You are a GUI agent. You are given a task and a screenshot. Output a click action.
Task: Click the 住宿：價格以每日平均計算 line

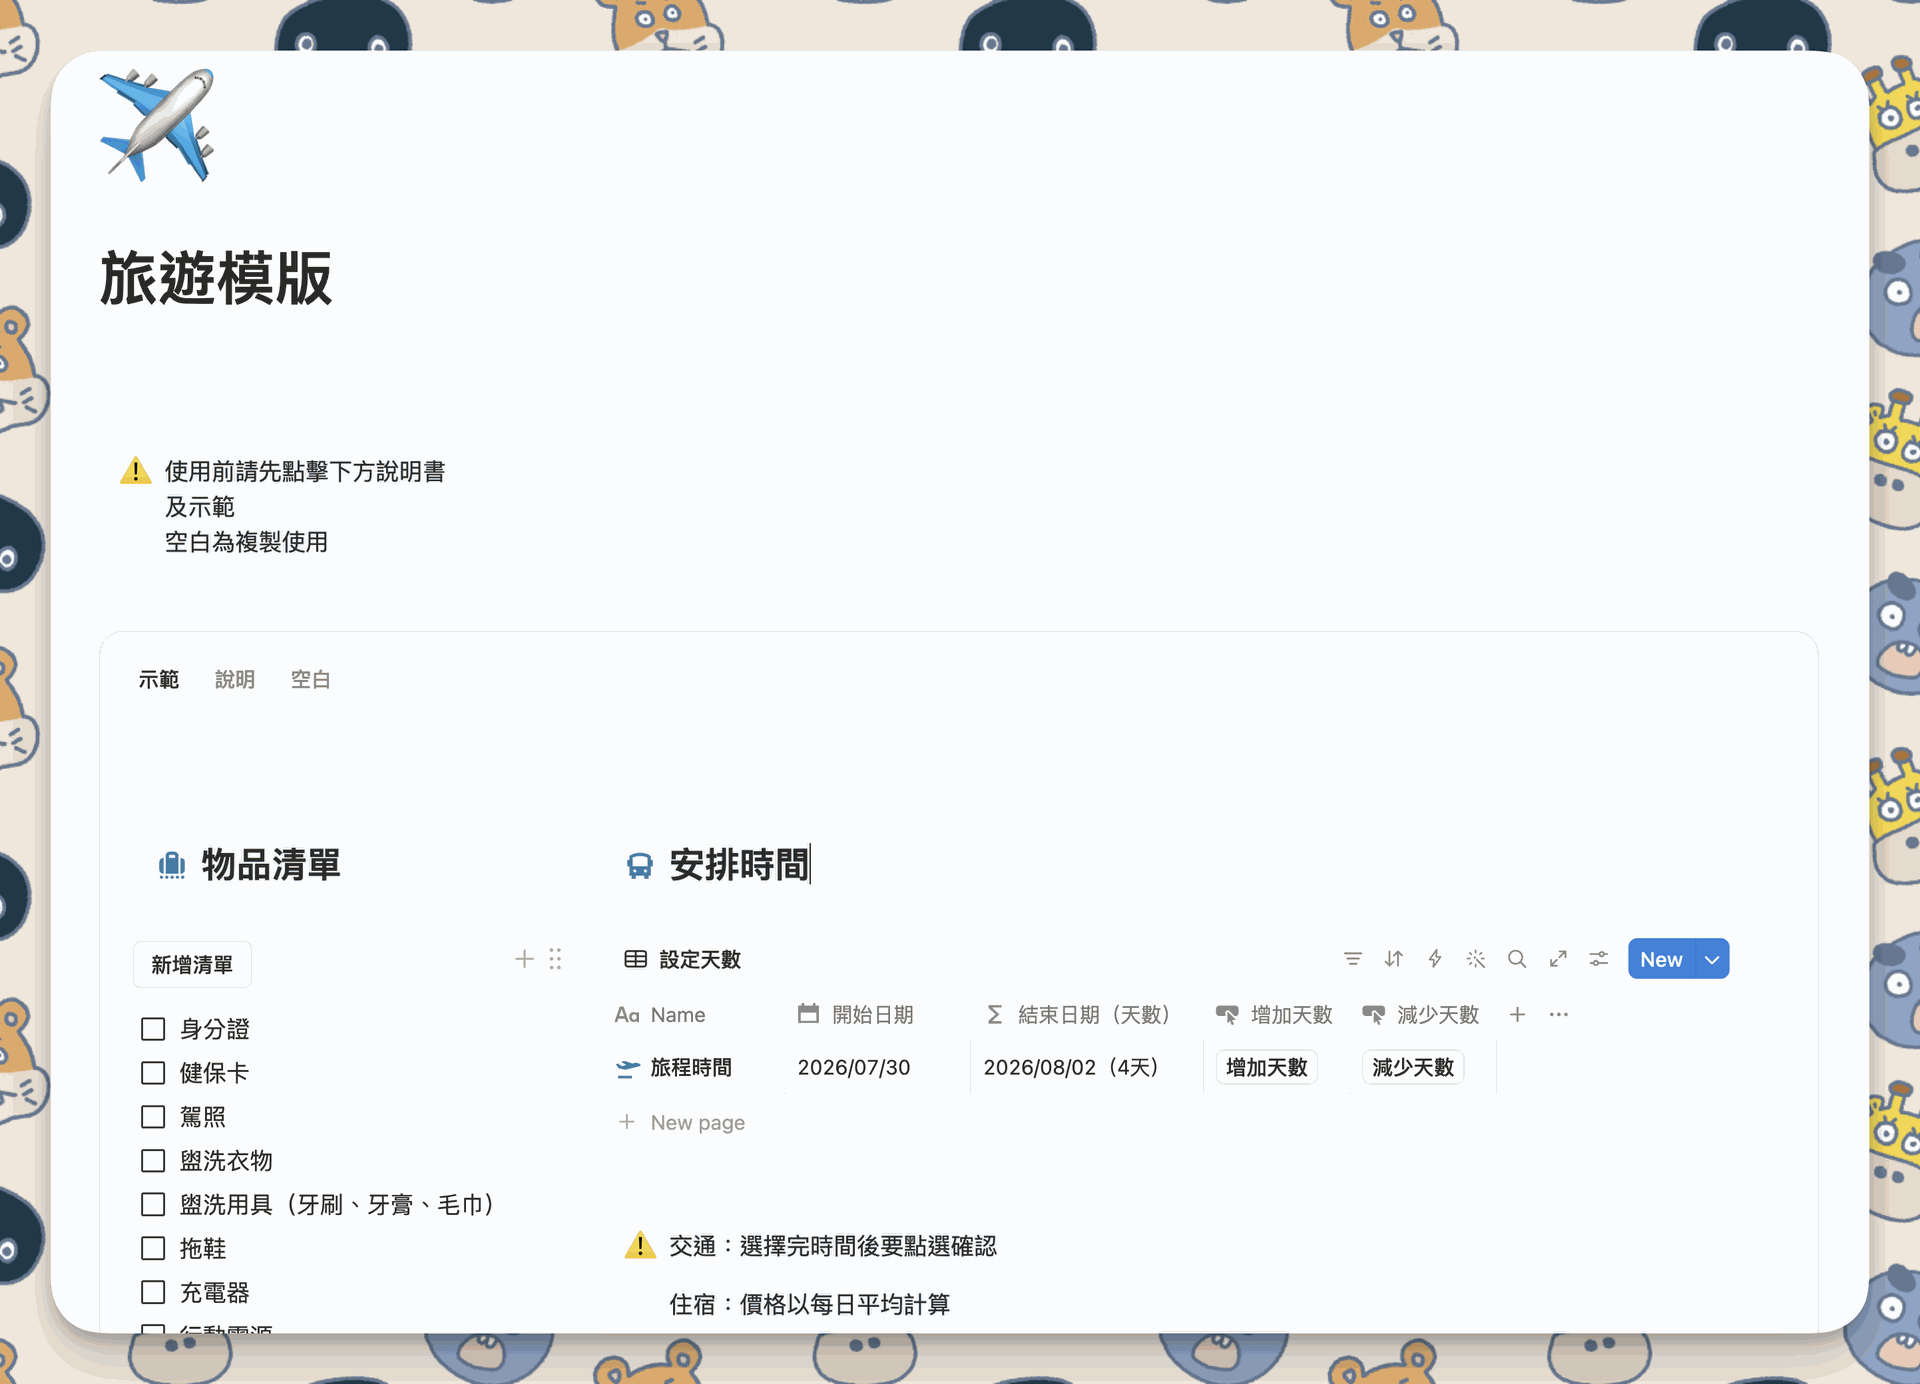point(810,1304)
